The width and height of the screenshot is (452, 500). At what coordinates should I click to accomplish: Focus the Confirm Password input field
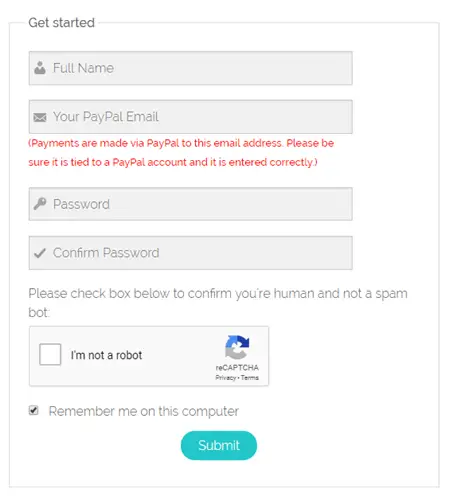point(190,253)
